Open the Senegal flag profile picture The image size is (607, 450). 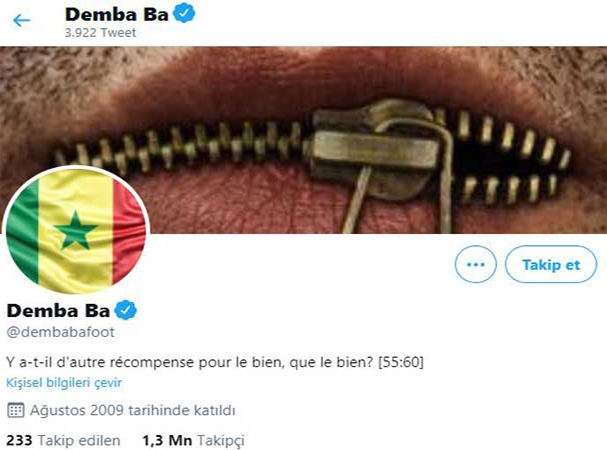pyautogui.click(x=76, y=231)
